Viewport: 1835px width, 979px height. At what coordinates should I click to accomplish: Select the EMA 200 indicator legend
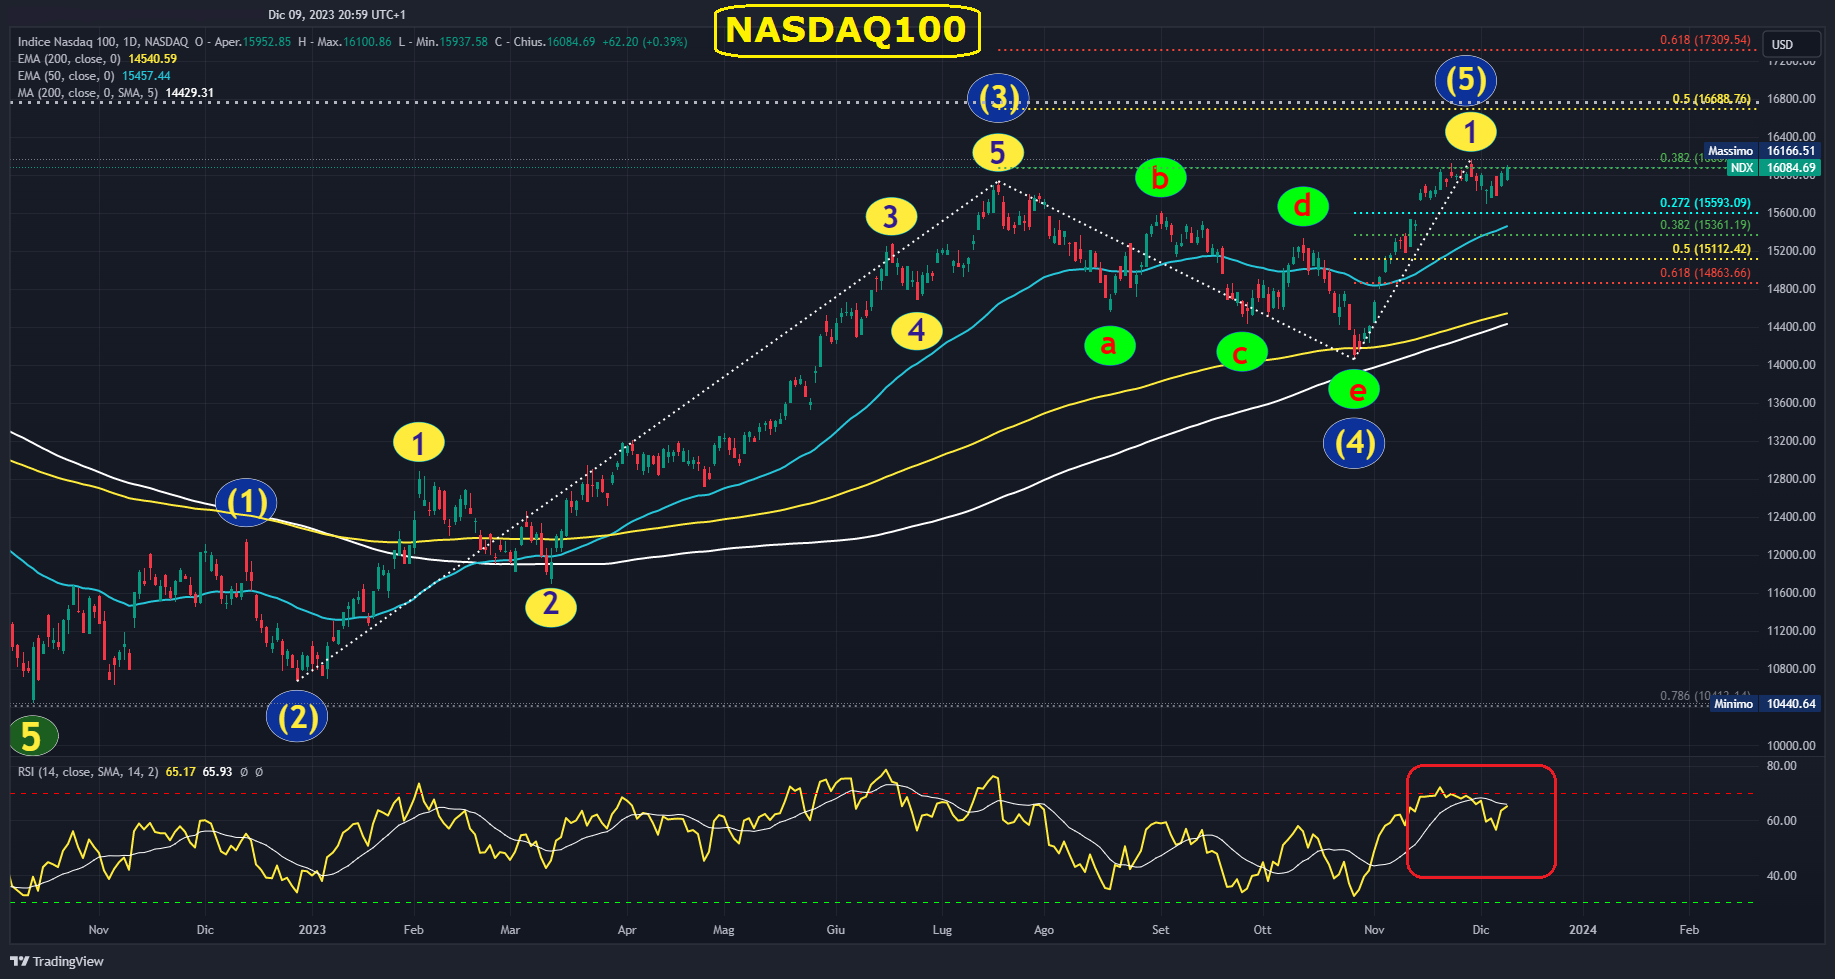tap(97, 59)
